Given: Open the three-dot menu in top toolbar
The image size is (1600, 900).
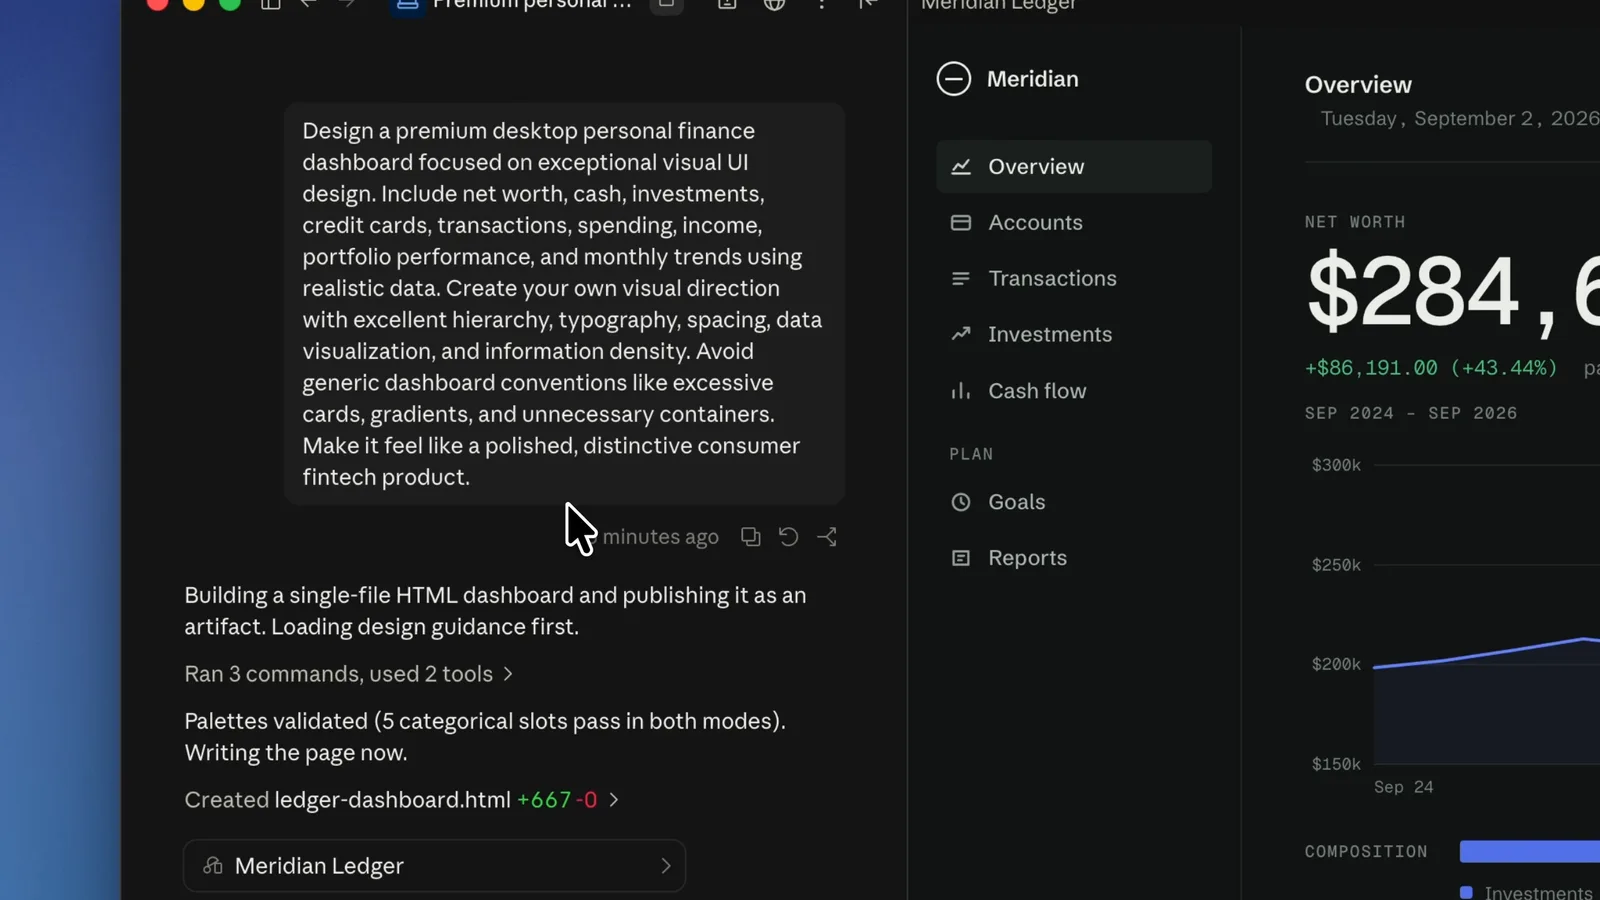Looking at the screenshot, I should pyautogui.click(x=821, y=4).
